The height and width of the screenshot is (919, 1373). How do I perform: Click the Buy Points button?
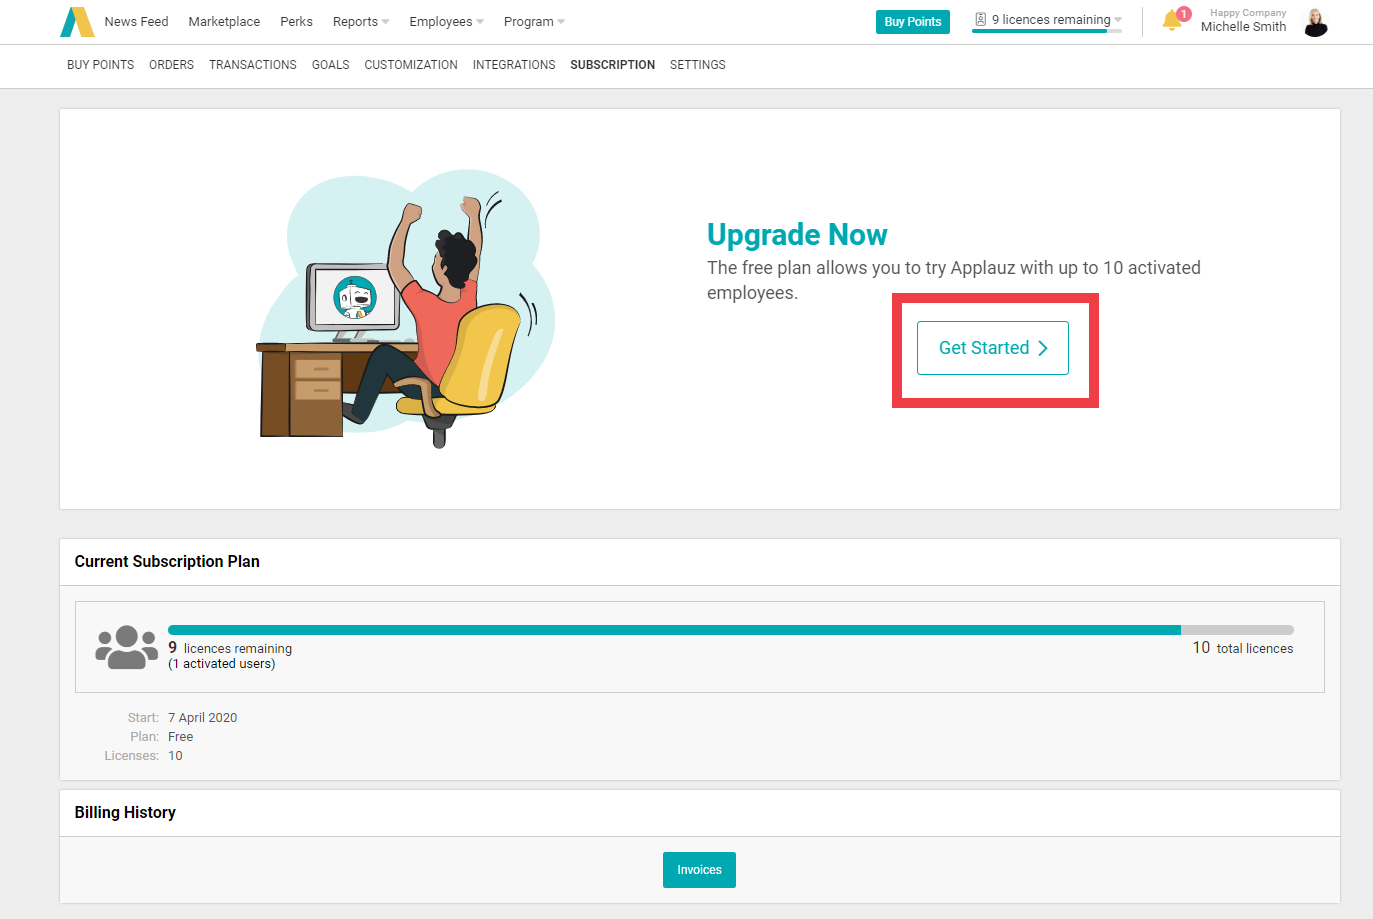point(912,22)
